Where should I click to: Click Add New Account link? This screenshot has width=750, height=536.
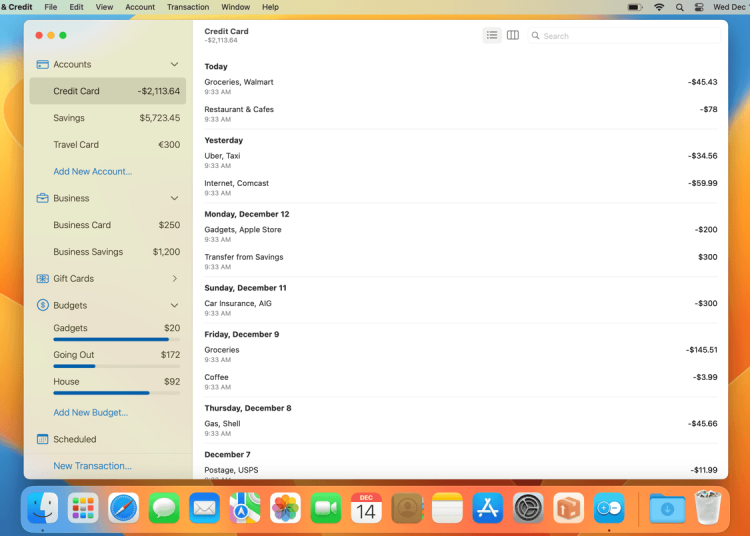click(x=92, y=171)
